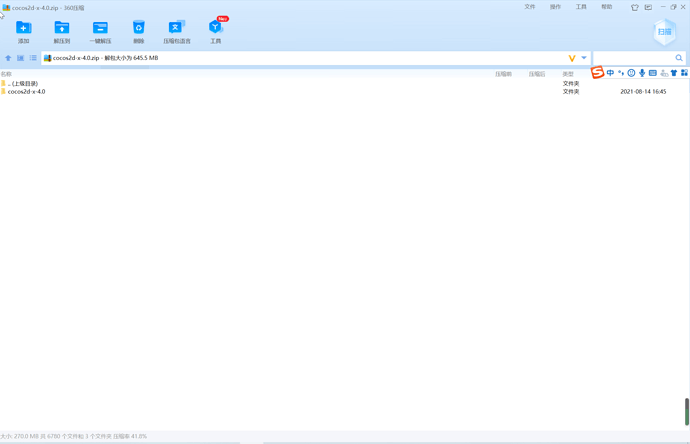Click the up-arrow to go to parent folder
The image size is (690, 444).
pyautogui.click(x=8, y=58)
